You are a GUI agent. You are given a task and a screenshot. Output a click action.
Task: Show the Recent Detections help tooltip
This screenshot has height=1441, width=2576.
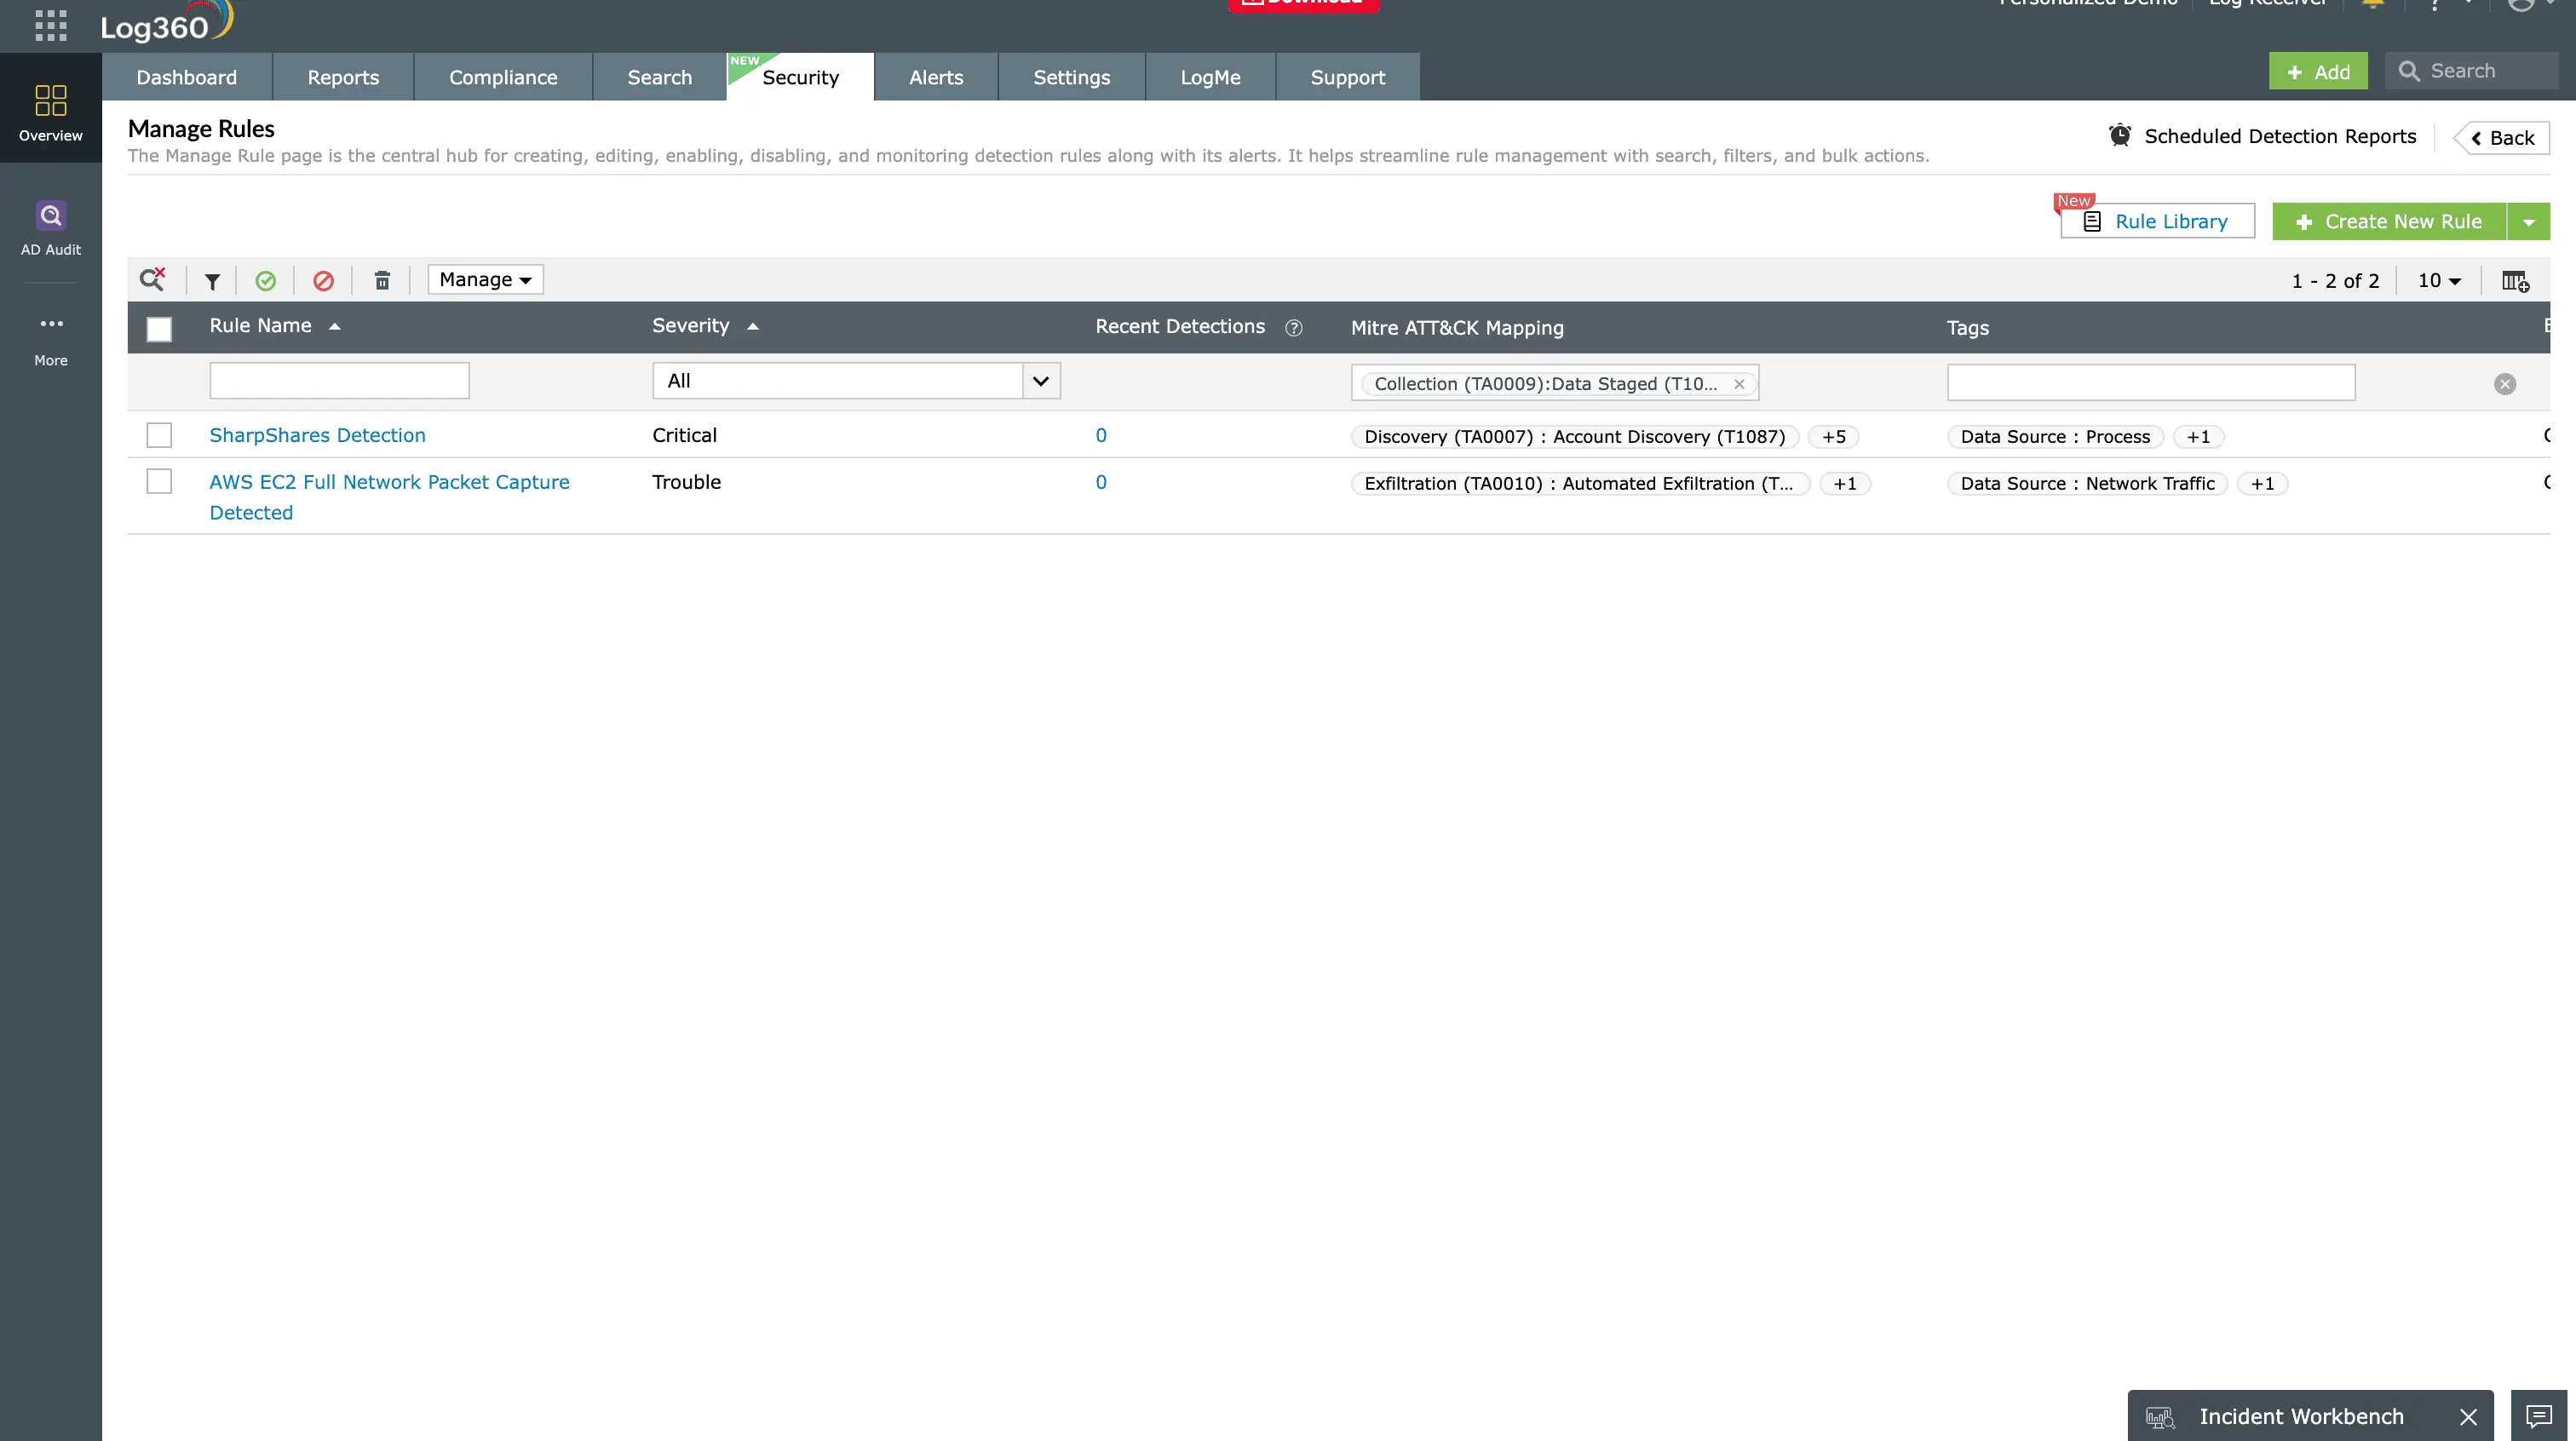point(1293,328)
